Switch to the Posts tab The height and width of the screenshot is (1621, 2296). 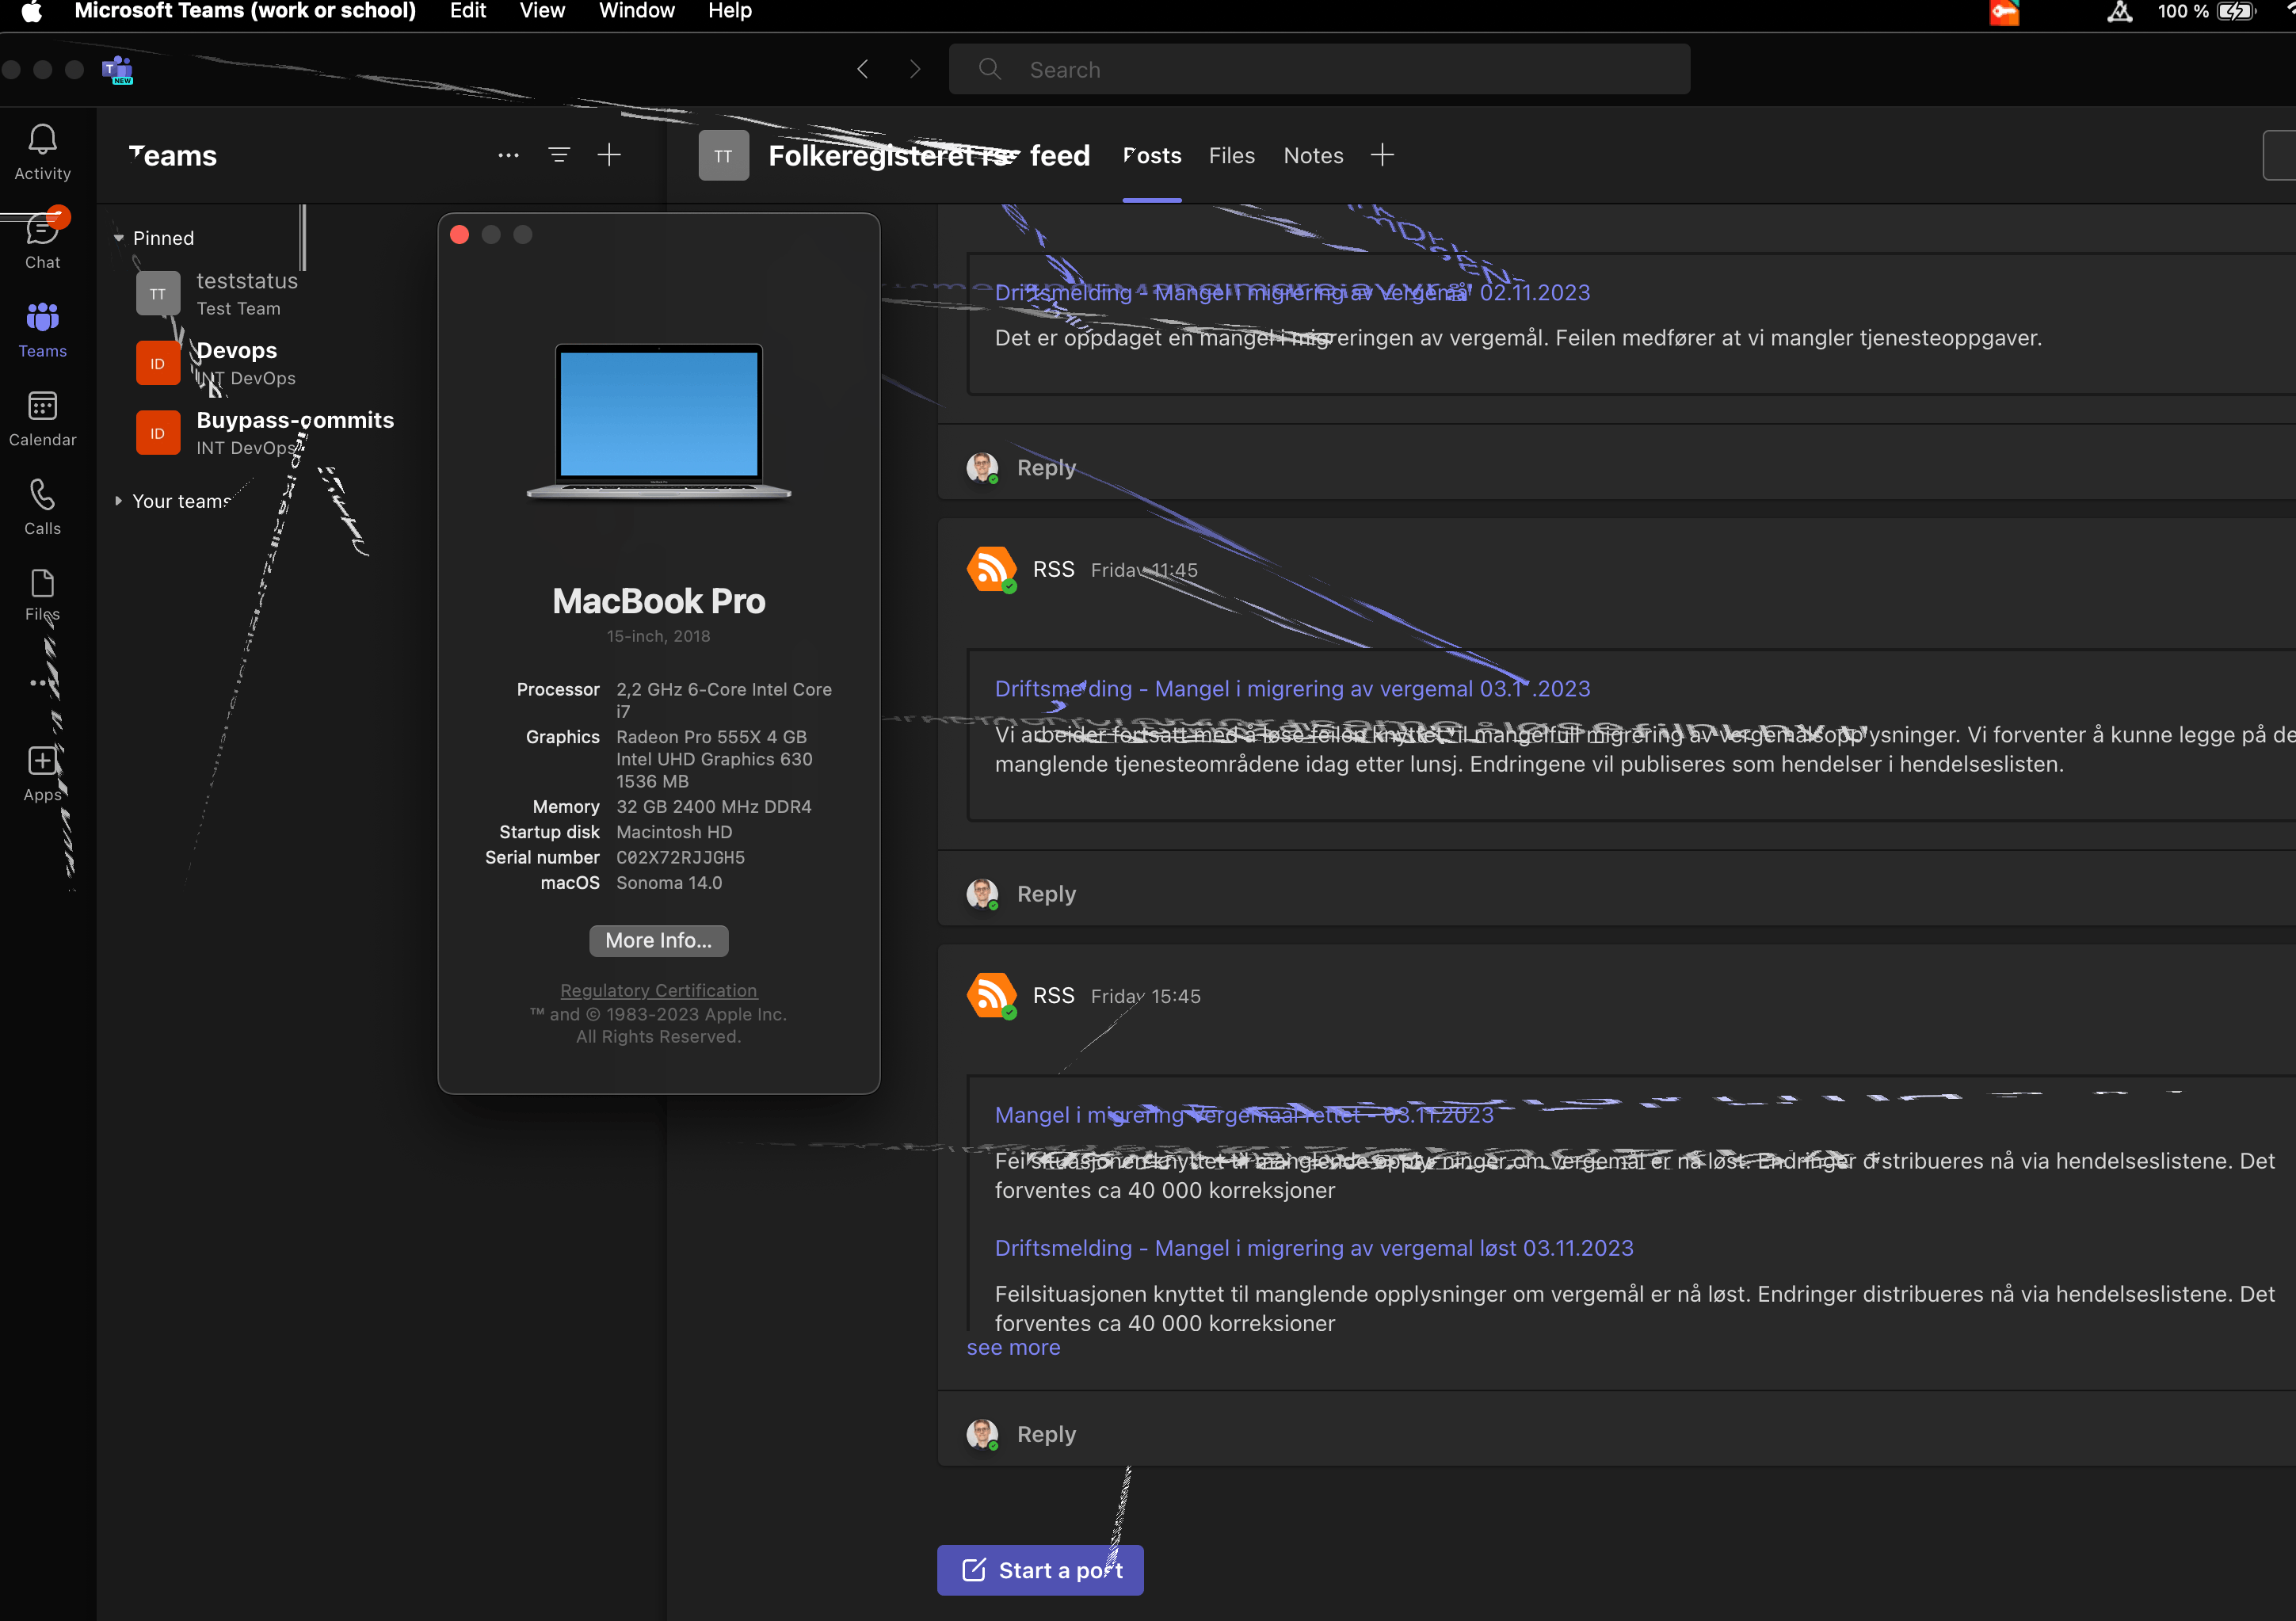(1152, 155)
